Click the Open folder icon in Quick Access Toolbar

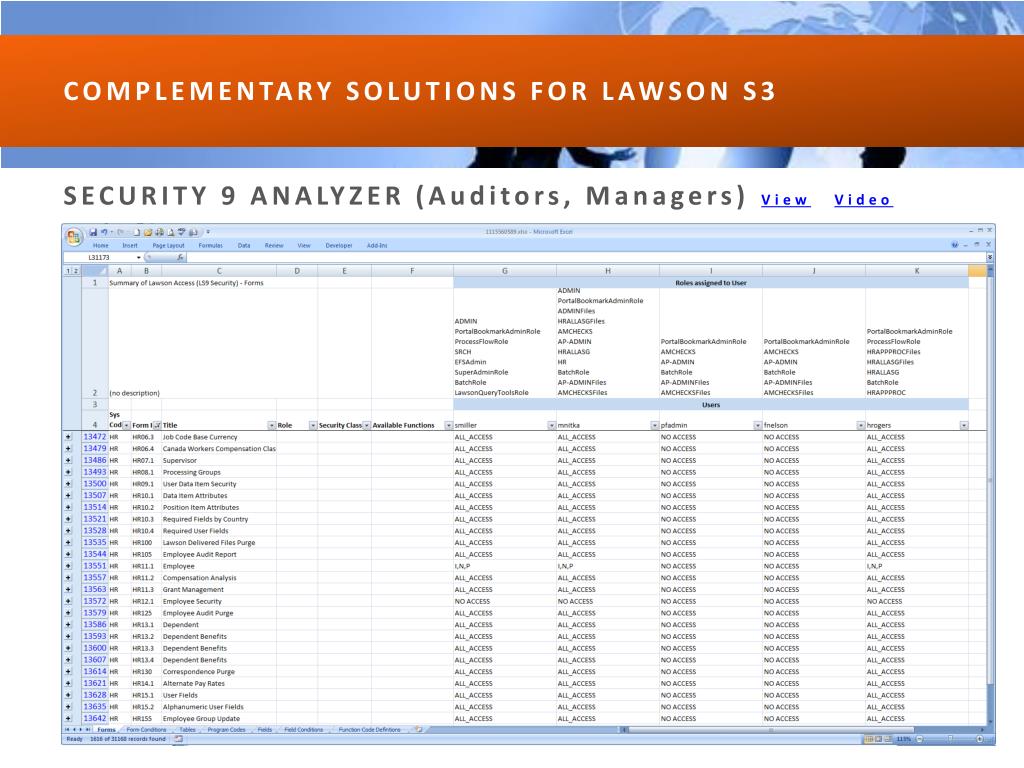[x=148, y=232]
